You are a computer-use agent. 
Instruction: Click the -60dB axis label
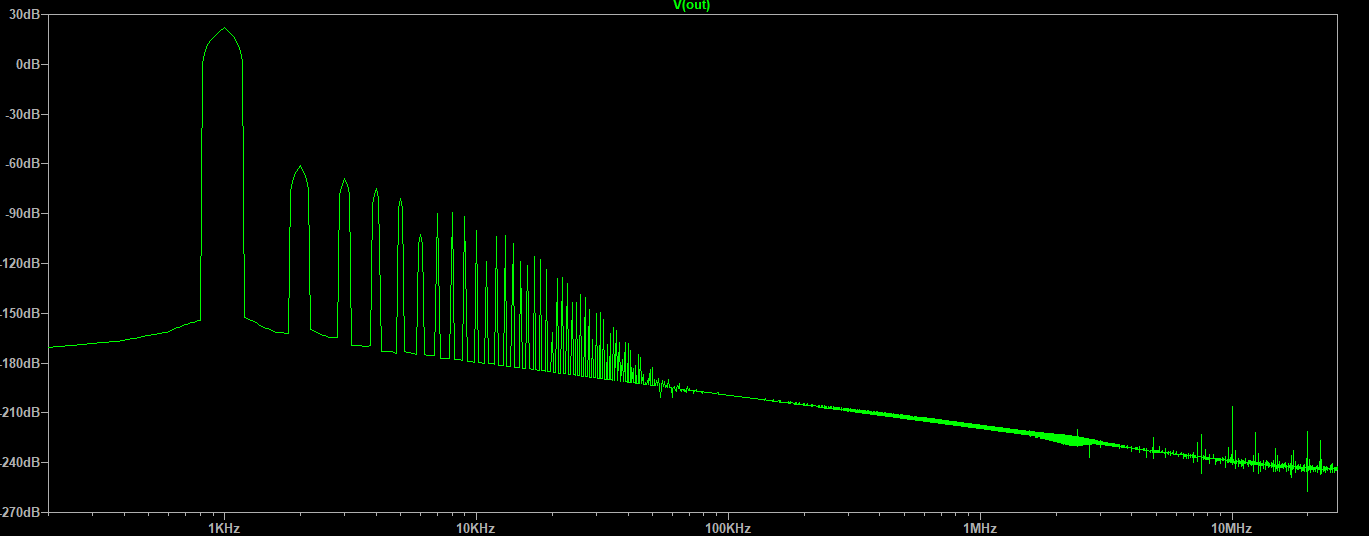pos(24,163)
